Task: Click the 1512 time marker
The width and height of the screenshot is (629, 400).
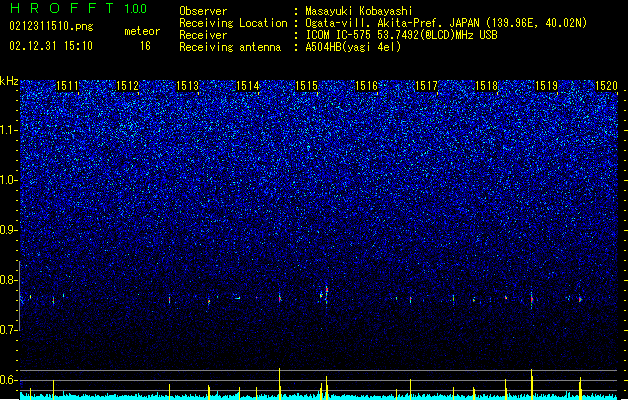Action: pyautogui.click(x=127, y=86)
